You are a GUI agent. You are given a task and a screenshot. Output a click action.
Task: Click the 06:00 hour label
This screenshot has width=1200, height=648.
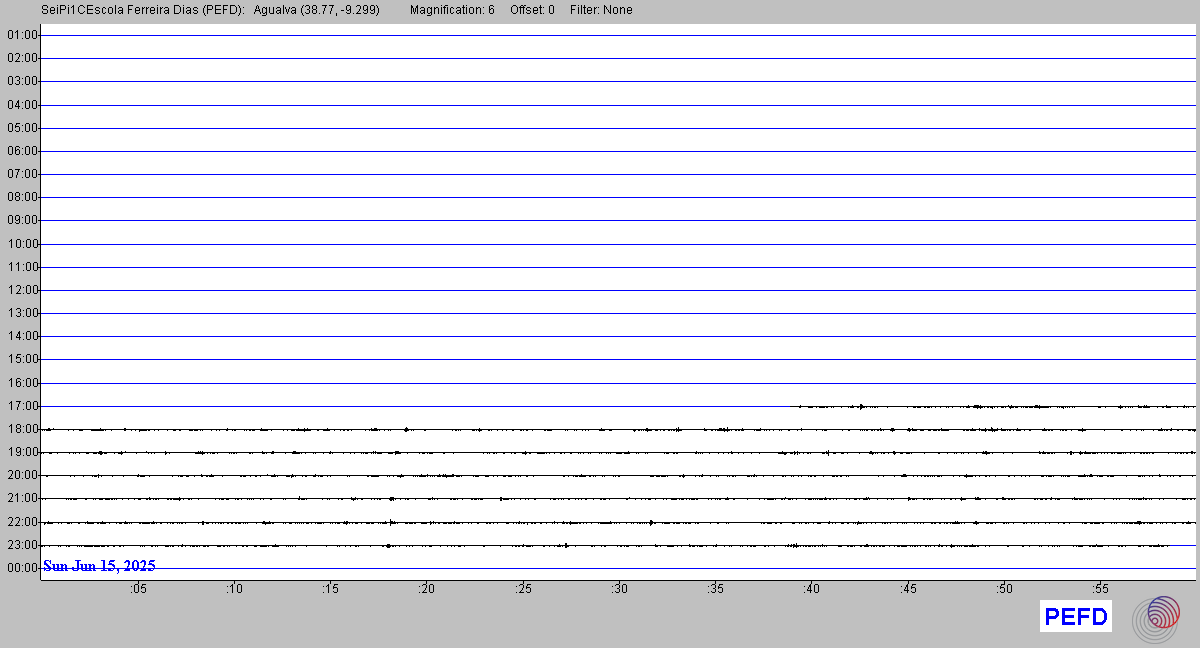(22, 151)
